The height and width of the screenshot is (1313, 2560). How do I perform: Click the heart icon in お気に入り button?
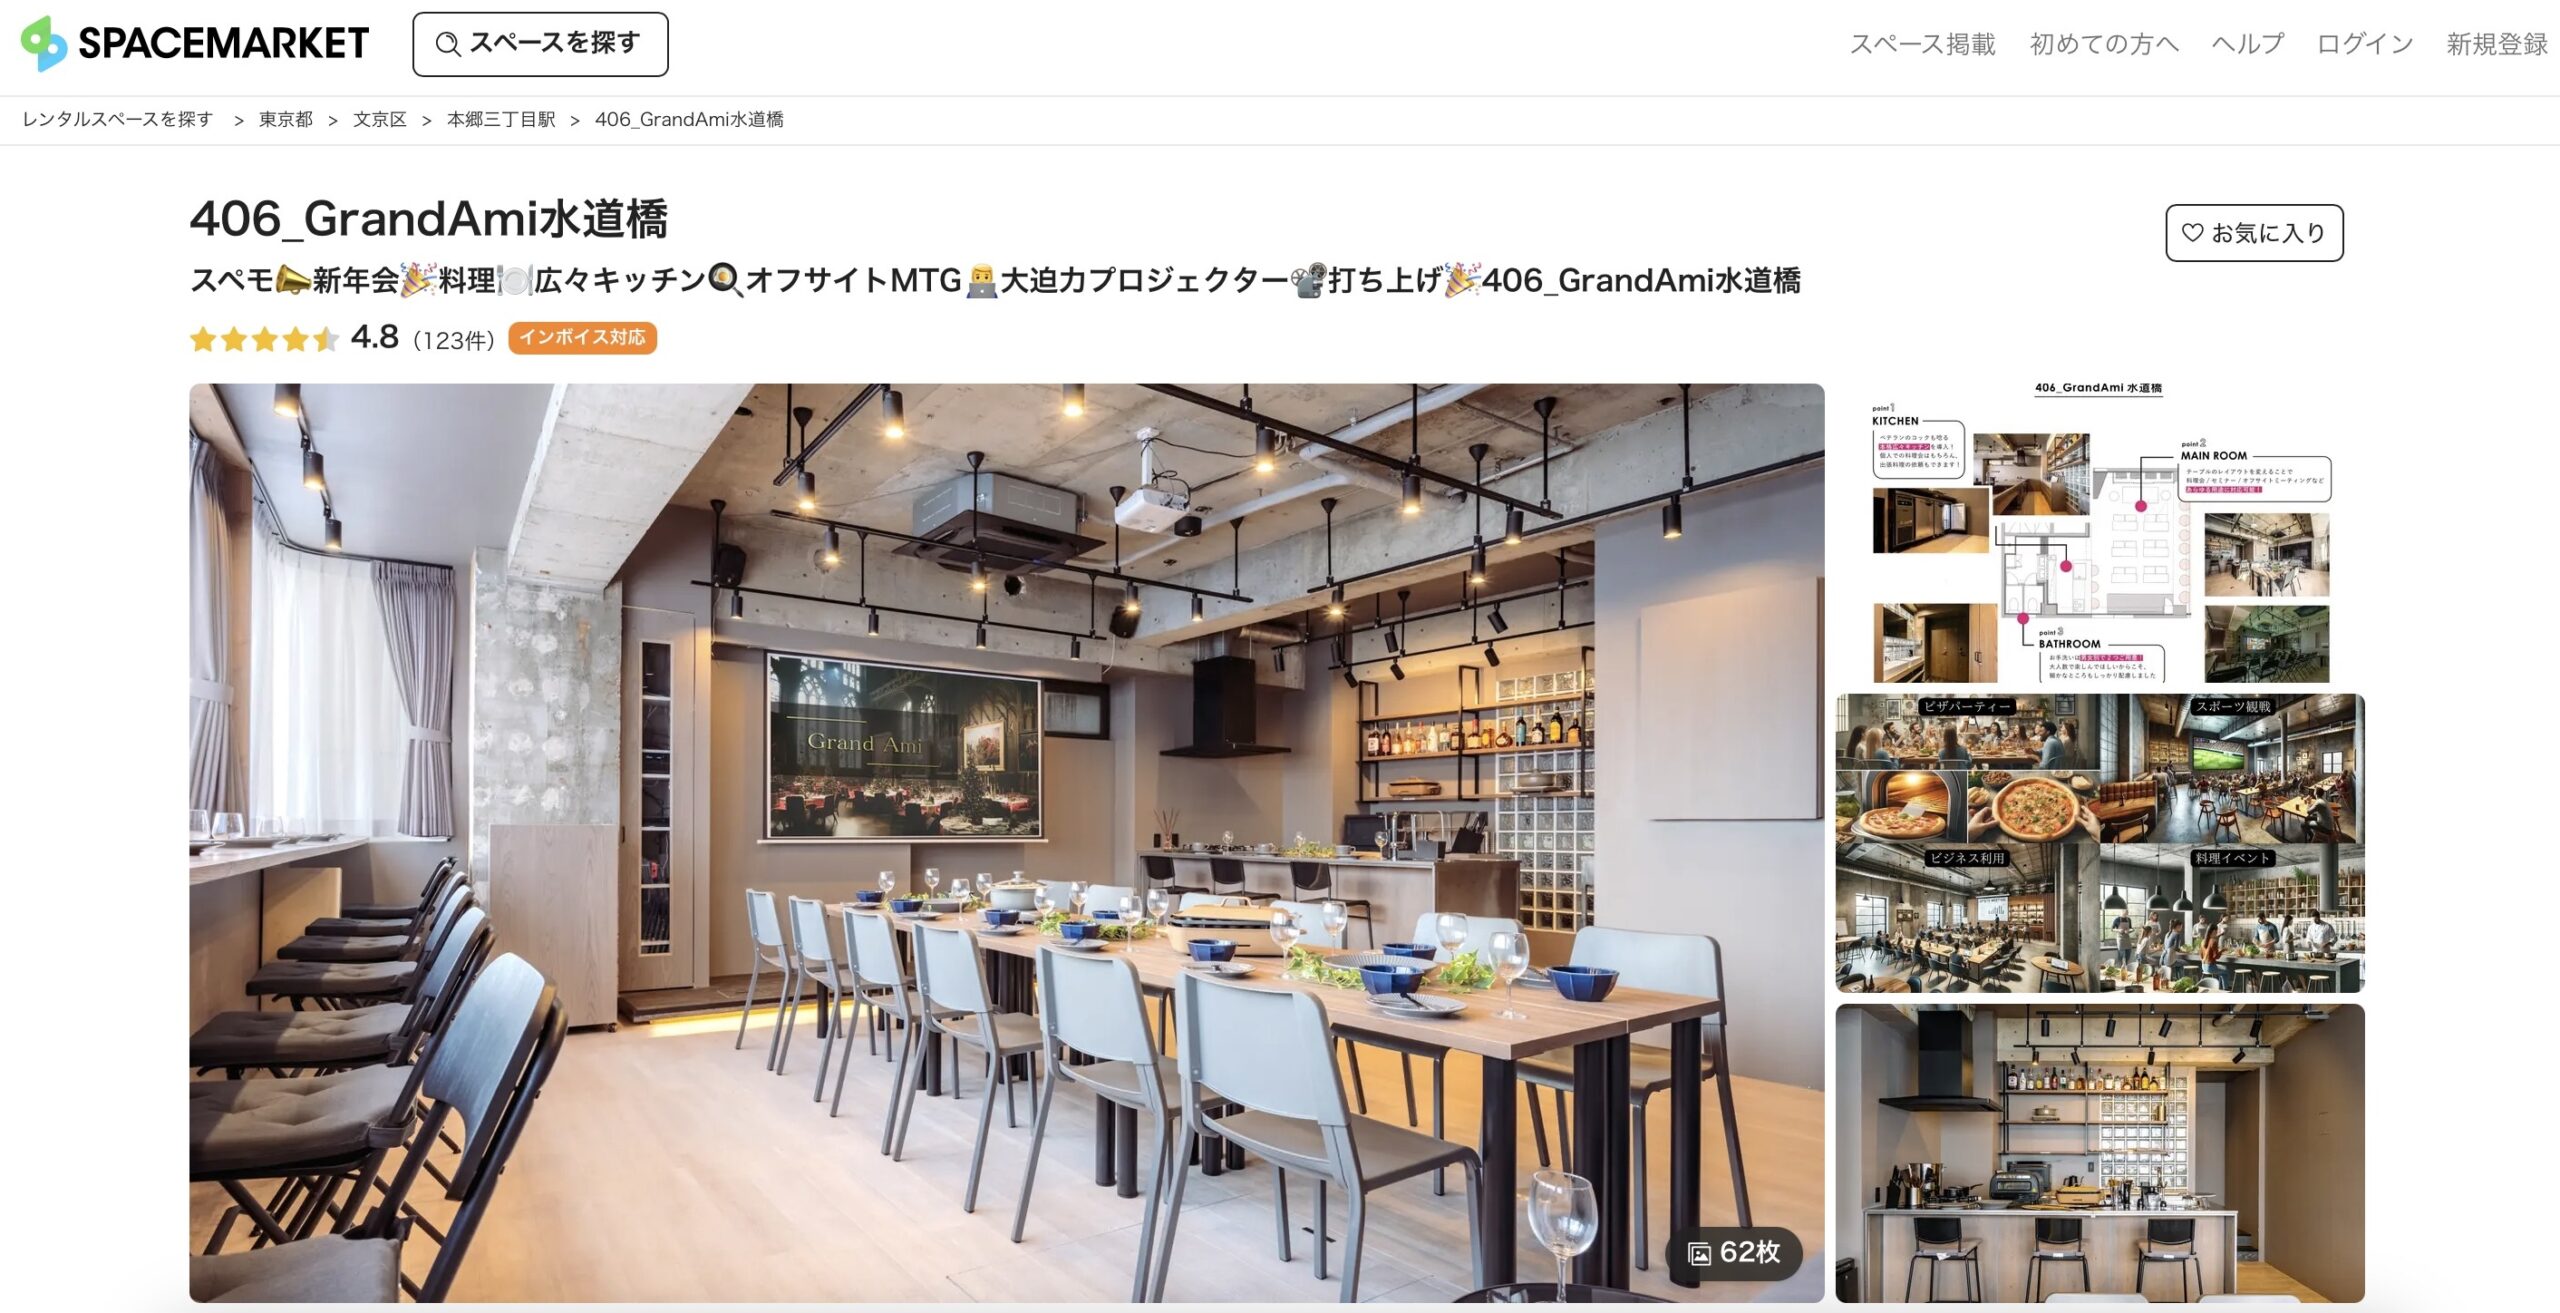tap(2192, 233)
